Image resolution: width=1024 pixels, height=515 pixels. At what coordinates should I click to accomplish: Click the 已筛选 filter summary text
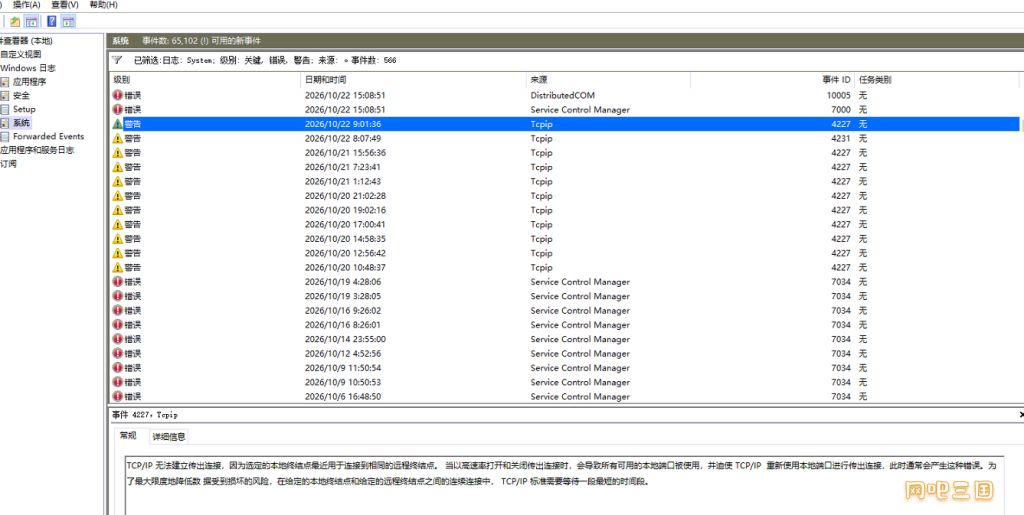click(x=264, y=60)
